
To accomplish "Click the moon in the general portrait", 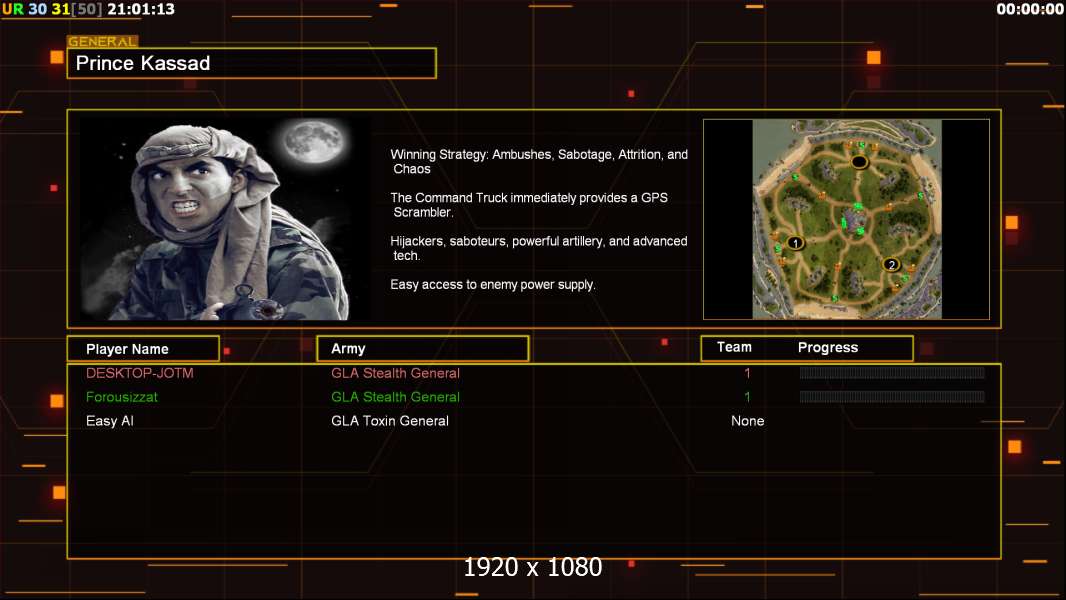I will click(x=315, y=141).
